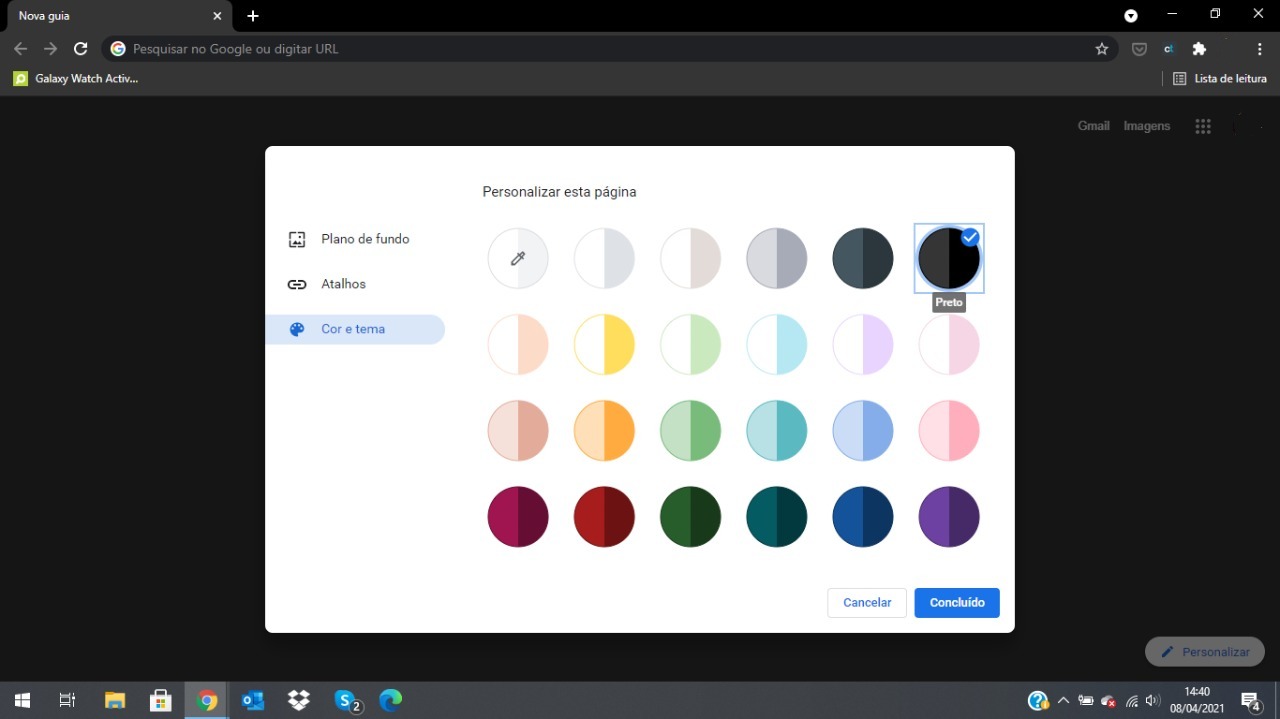
Task: Open the Windows notification center
Action: point(1251,701)
